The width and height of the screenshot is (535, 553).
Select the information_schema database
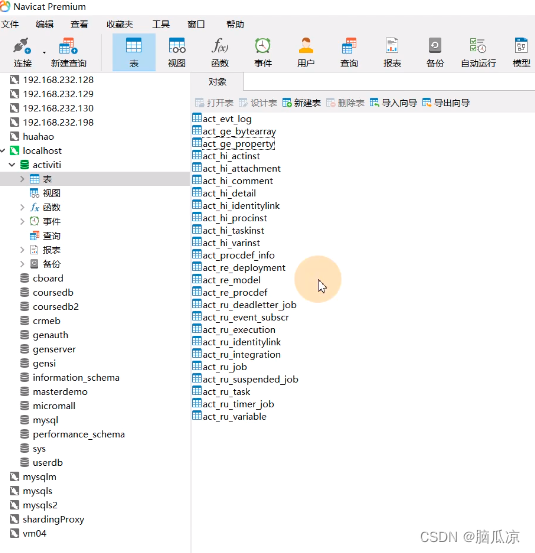70,377
